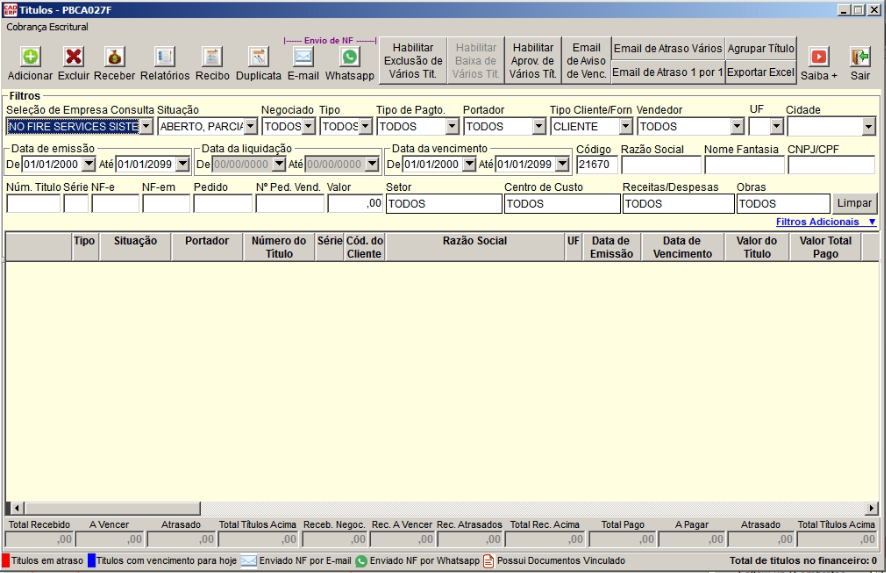The width and height of the screenshot is (886, 573).
Task: Click Email de Atraso Vários button
Action: pos(668,49)
